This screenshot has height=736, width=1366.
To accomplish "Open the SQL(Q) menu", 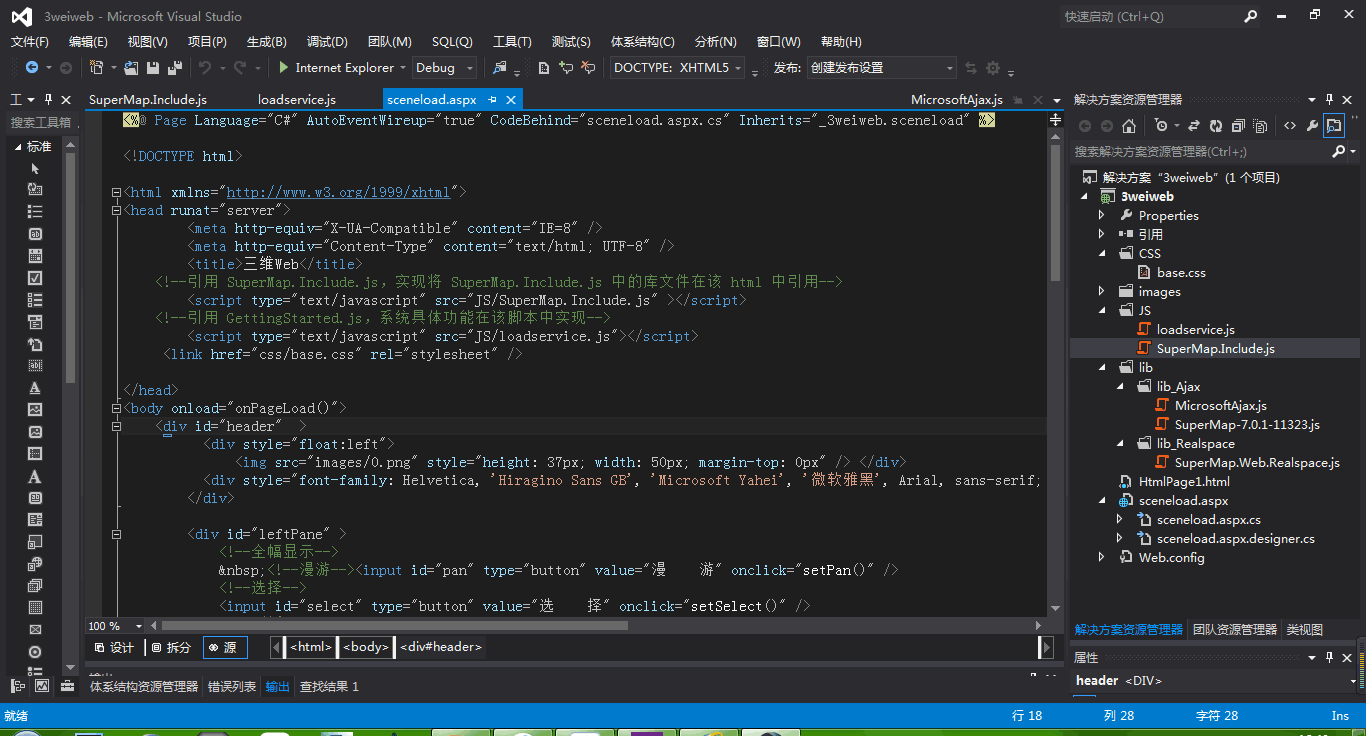I will click(x=452, y=42).
